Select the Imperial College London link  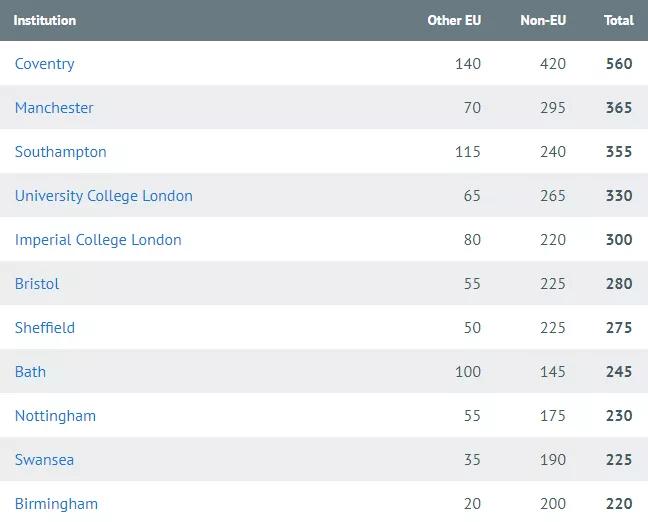(x=98, y=240)
